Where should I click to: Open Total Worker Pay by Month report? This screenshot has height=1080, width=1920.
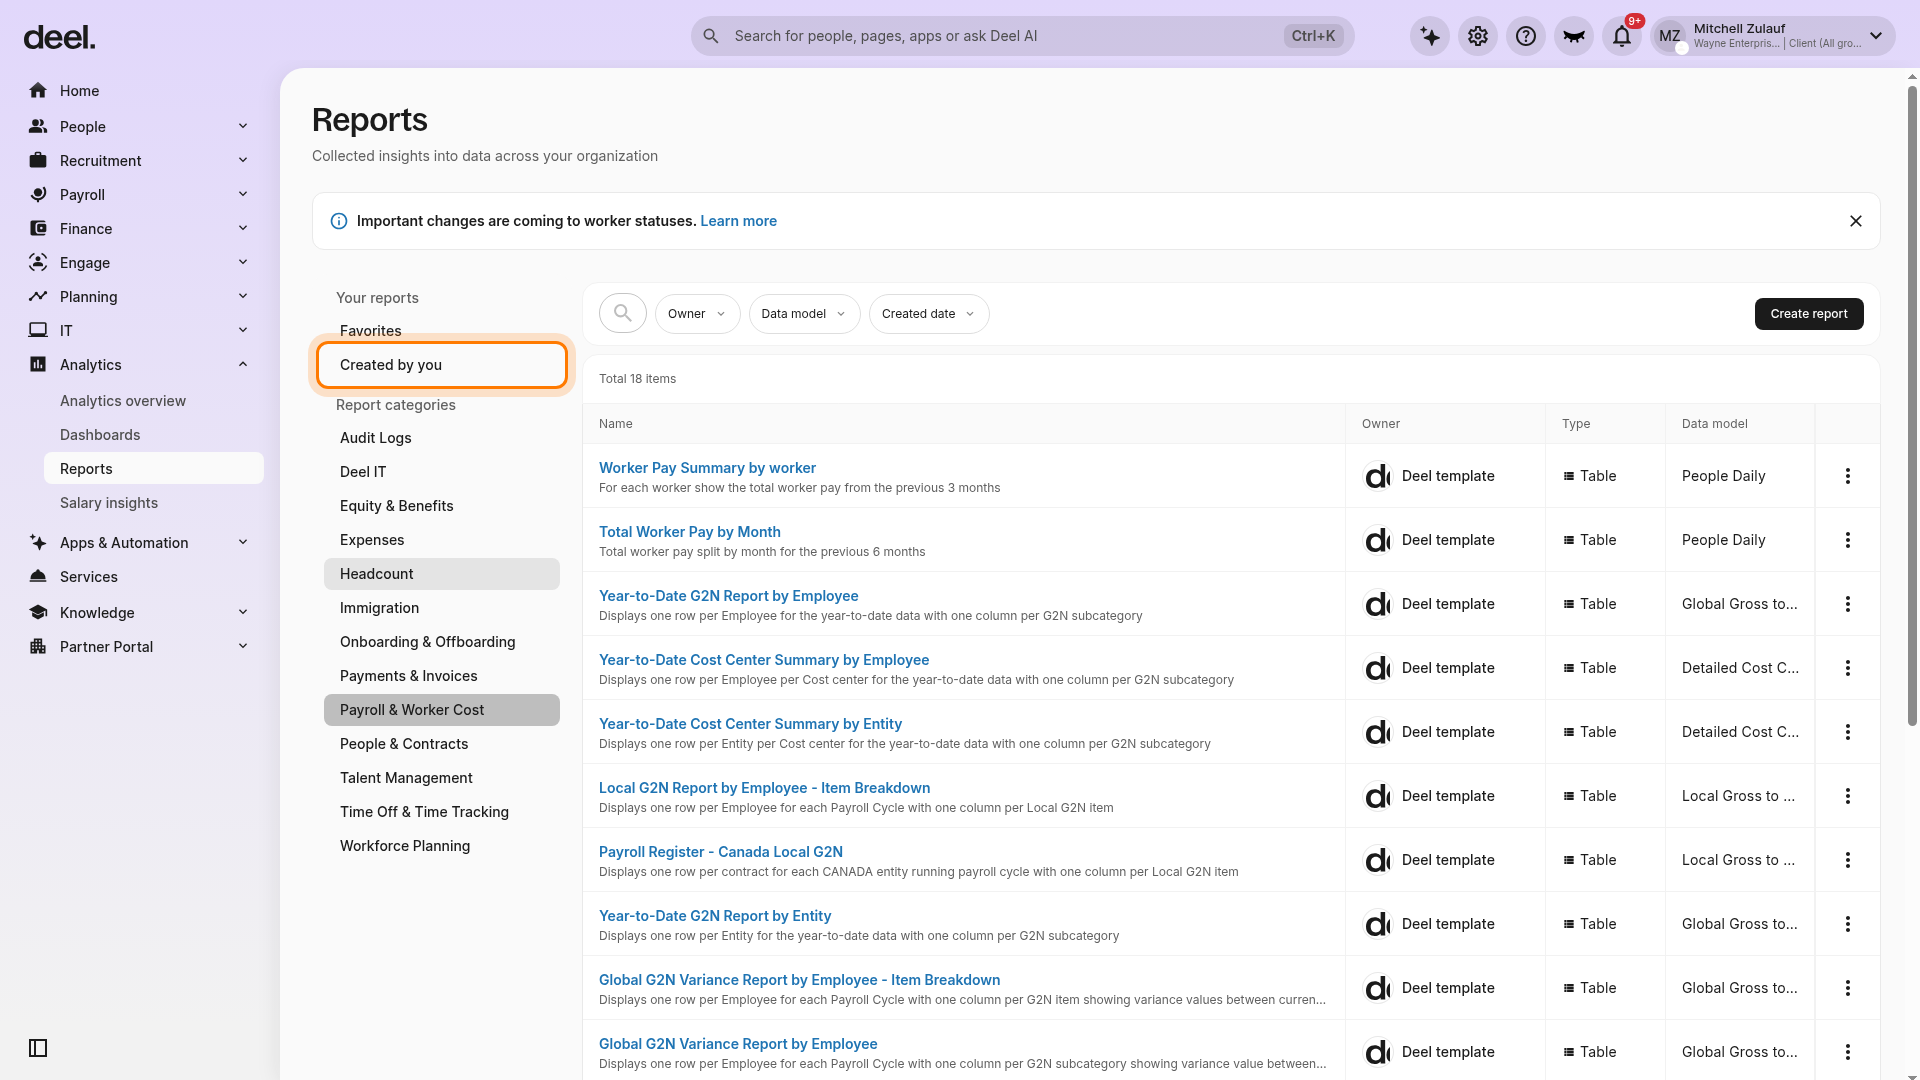690,532
